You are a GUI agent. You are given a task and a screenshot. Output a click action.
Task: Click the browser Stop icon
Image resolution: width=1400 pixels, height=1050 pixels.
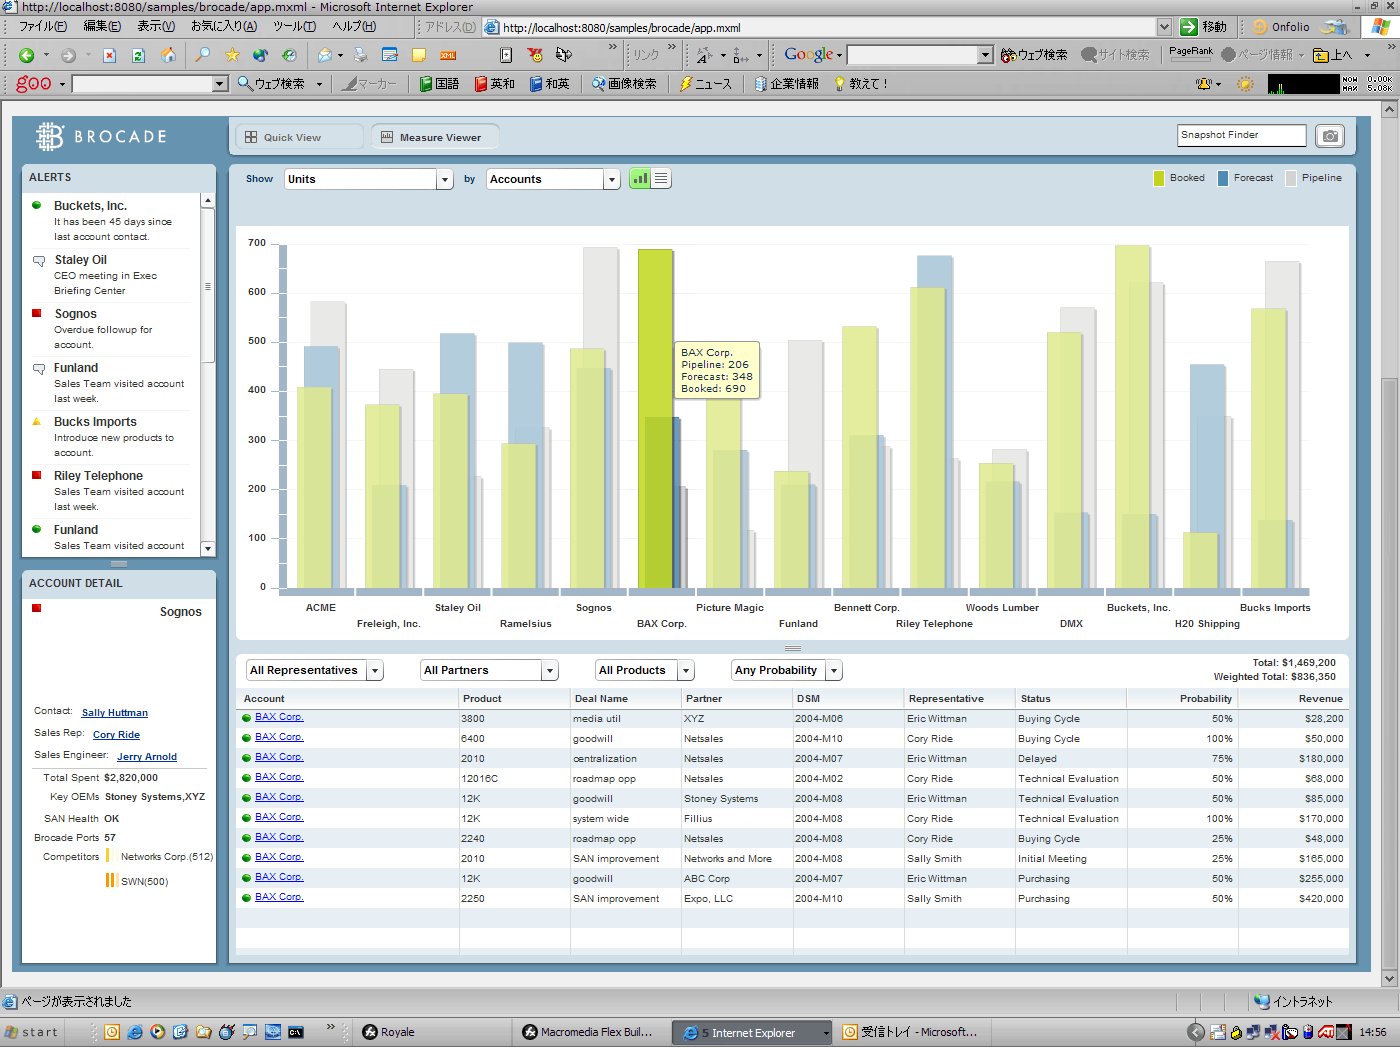click(x=110, y=55)
